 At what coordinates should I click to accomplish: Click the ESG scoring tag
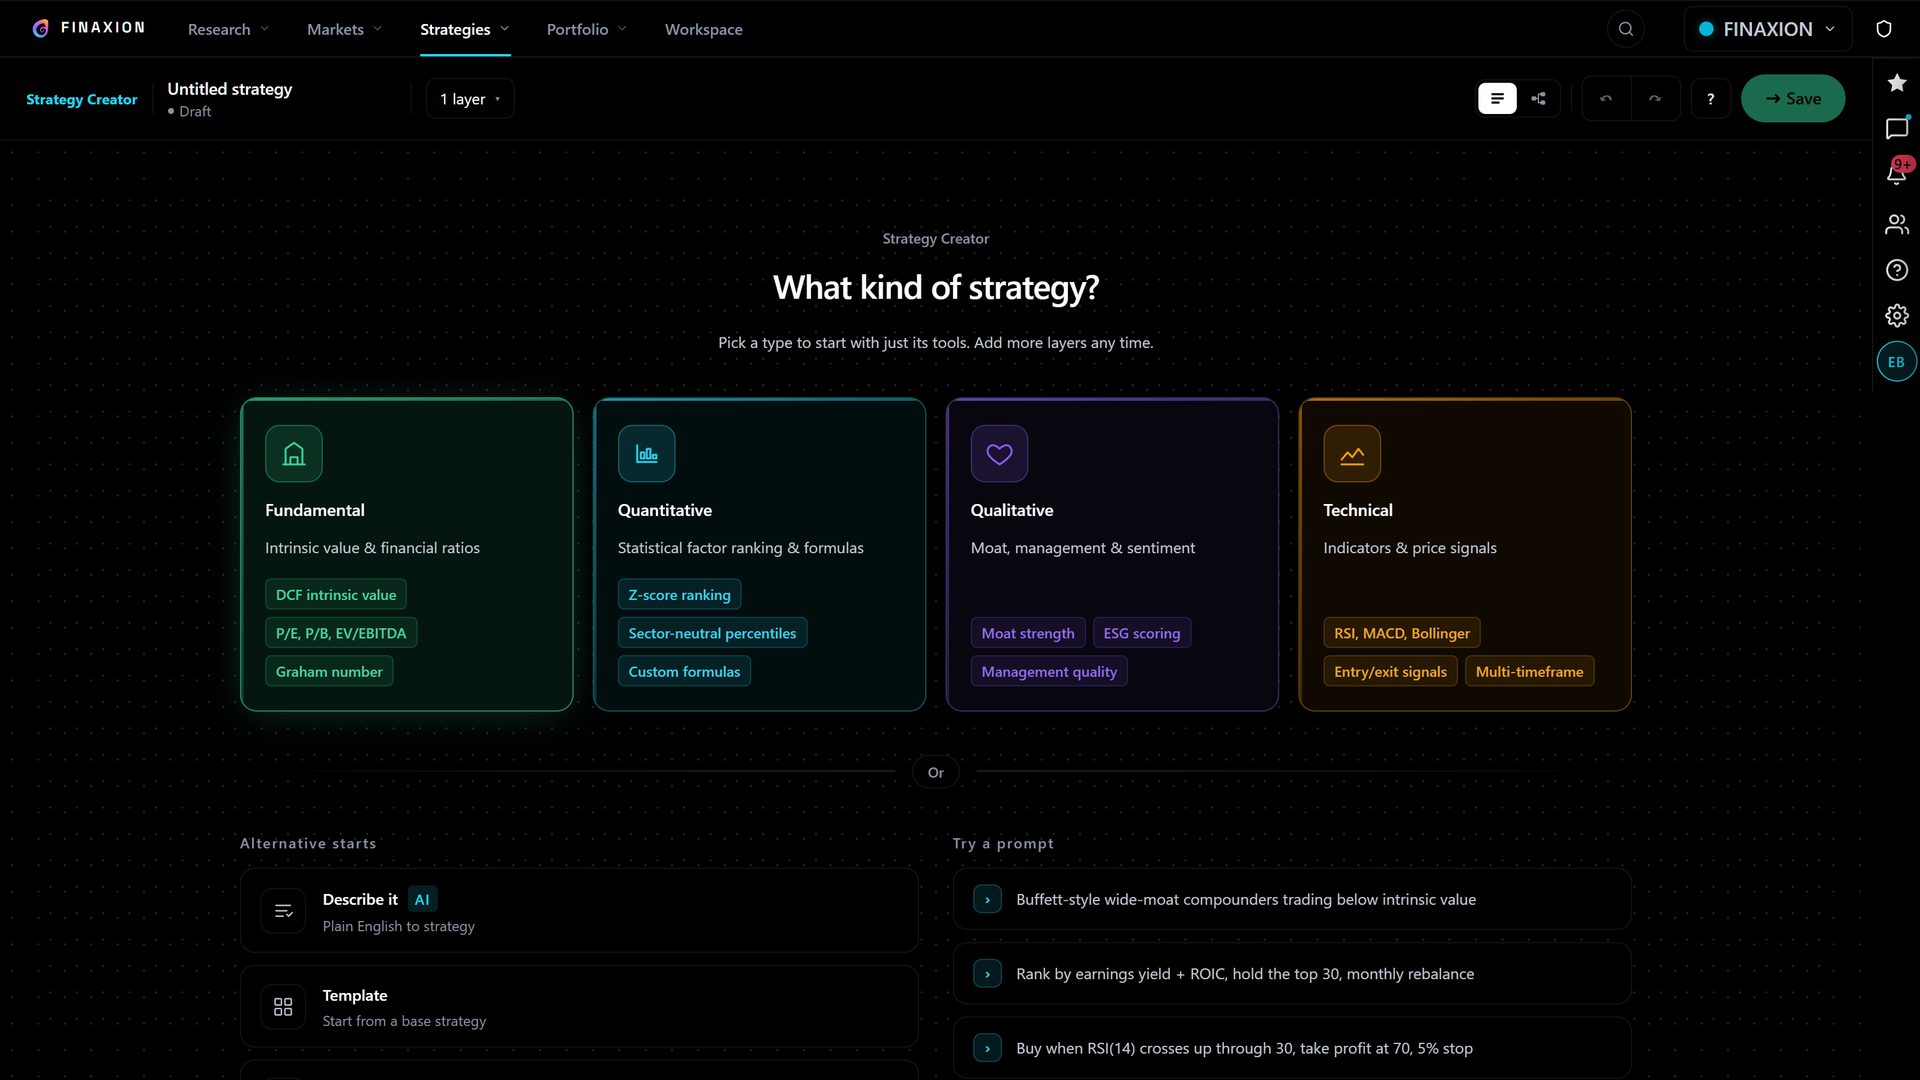[x=1142, y=633]
